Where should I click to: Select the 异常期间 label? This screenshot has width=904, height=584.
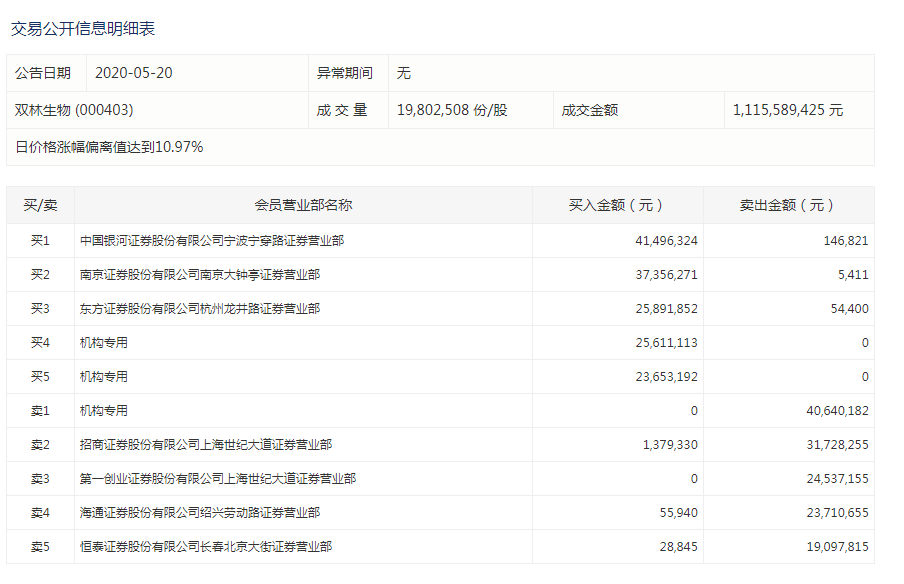(x=345, y=73)
